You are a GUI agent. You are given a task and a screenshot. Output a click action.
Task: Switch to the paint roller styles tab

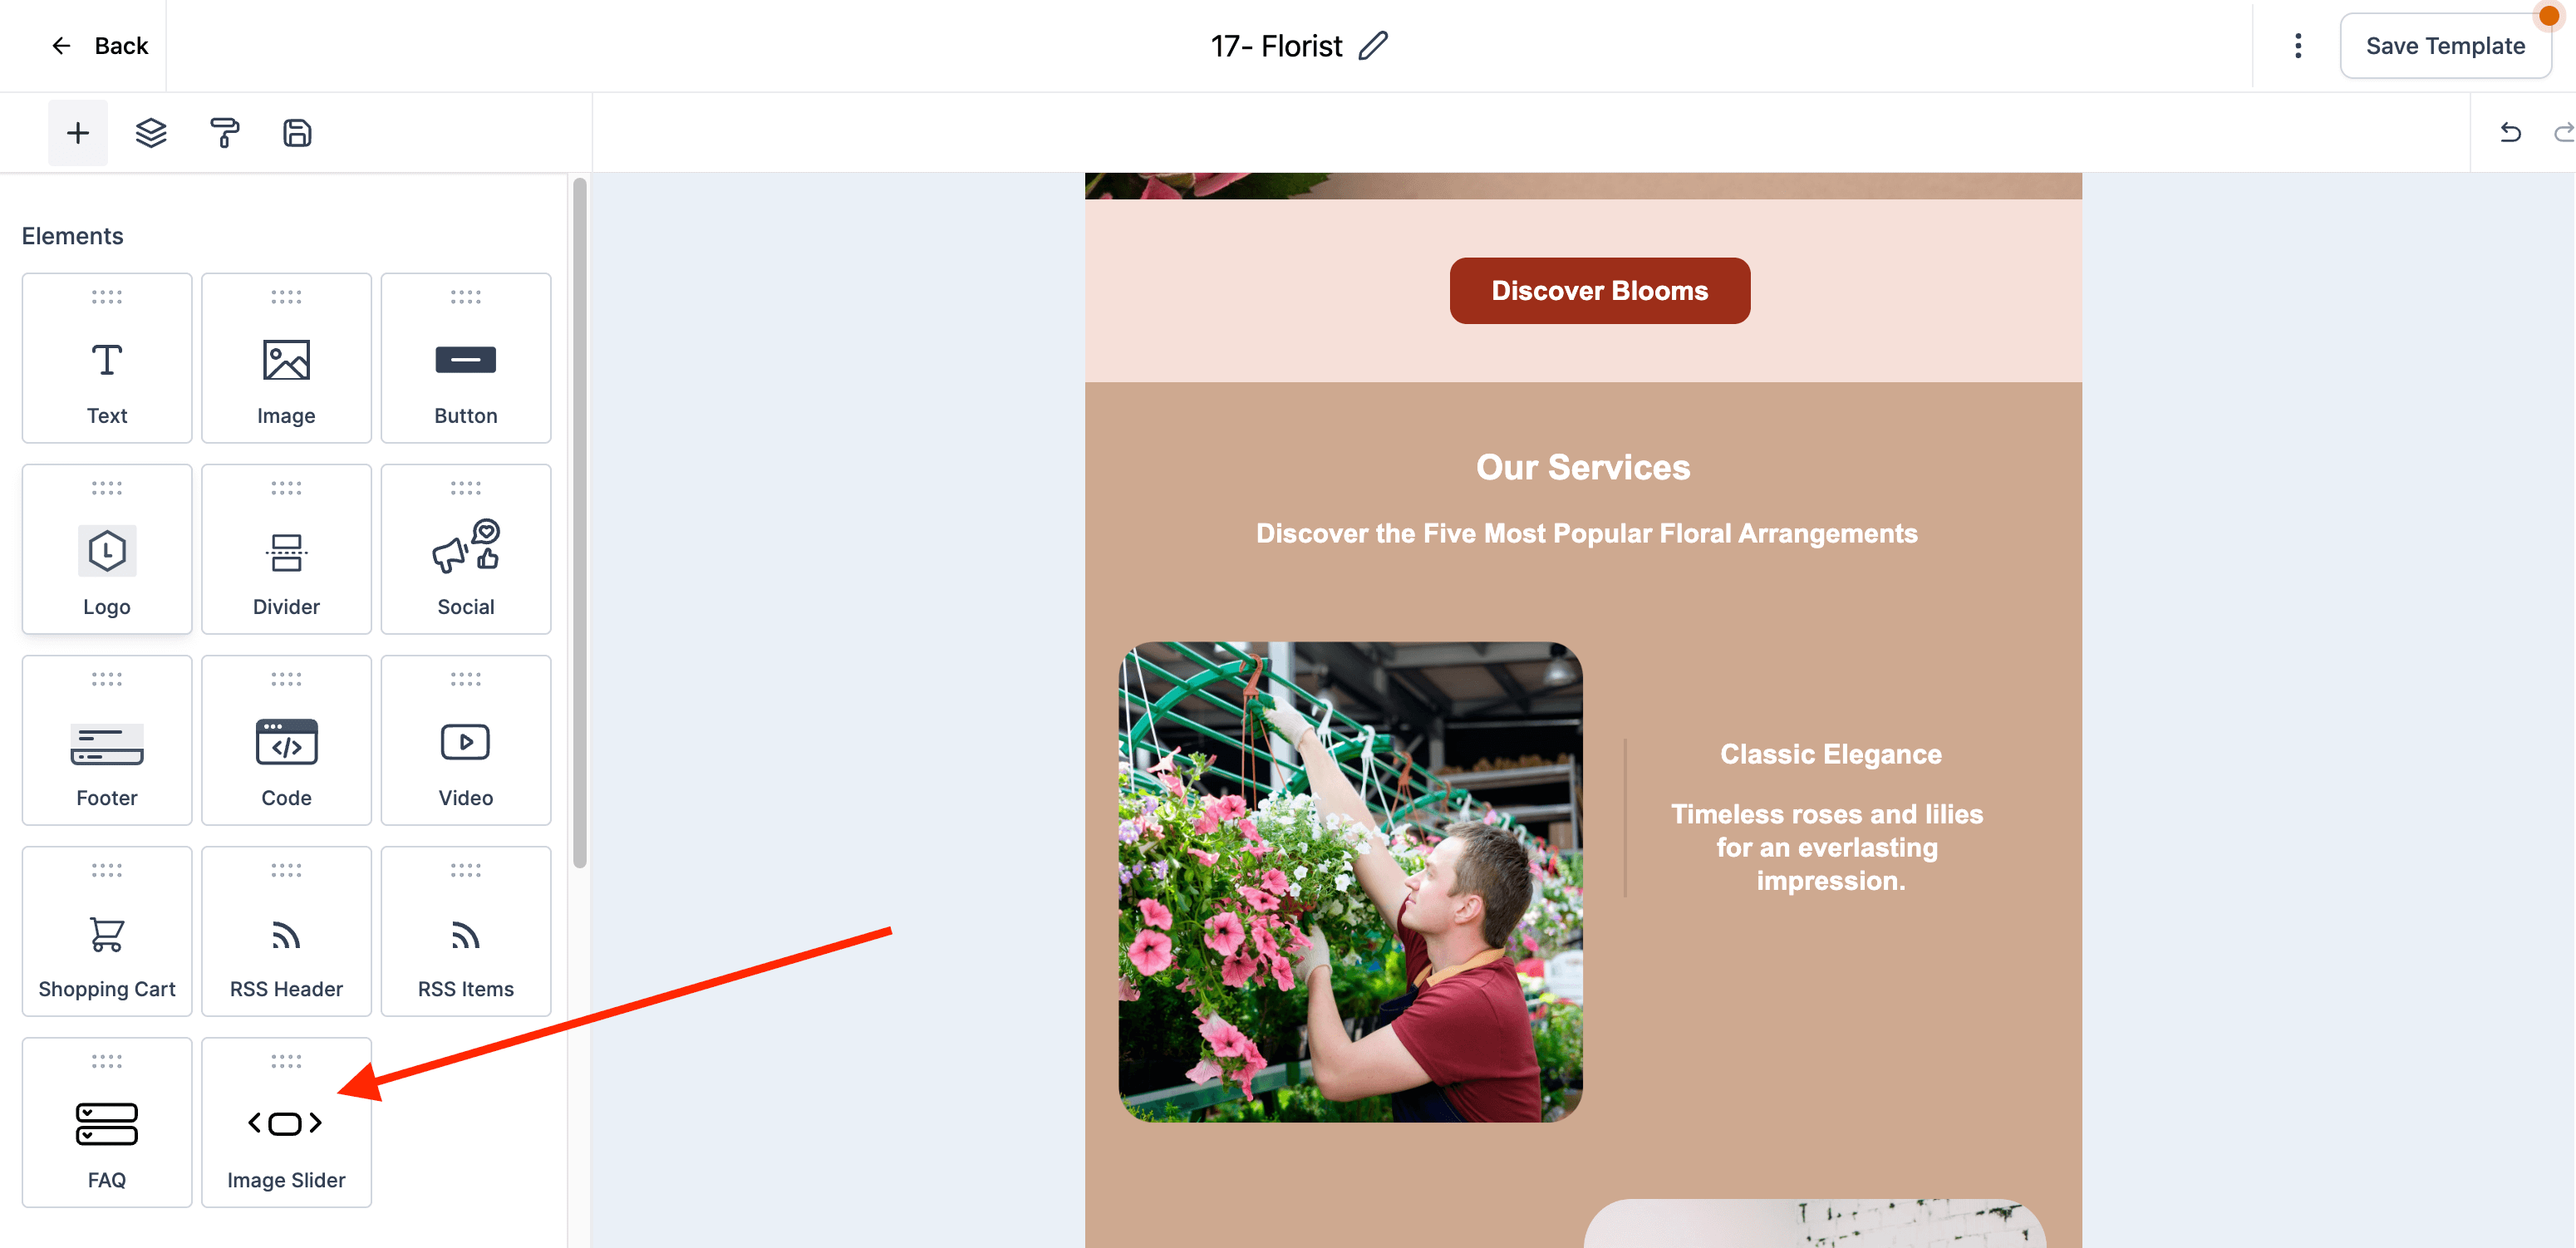[x=224, y=133]
